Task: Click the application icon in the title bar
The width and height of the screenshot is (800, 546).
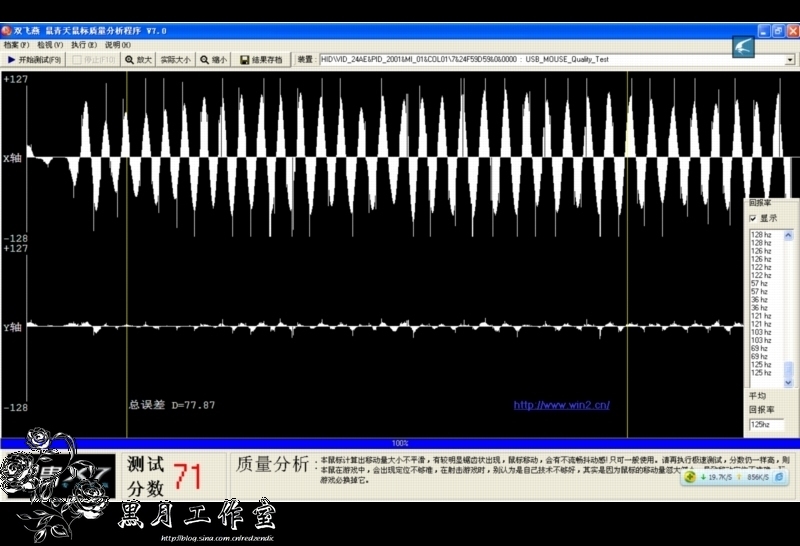Action: [x=7, y=31]
